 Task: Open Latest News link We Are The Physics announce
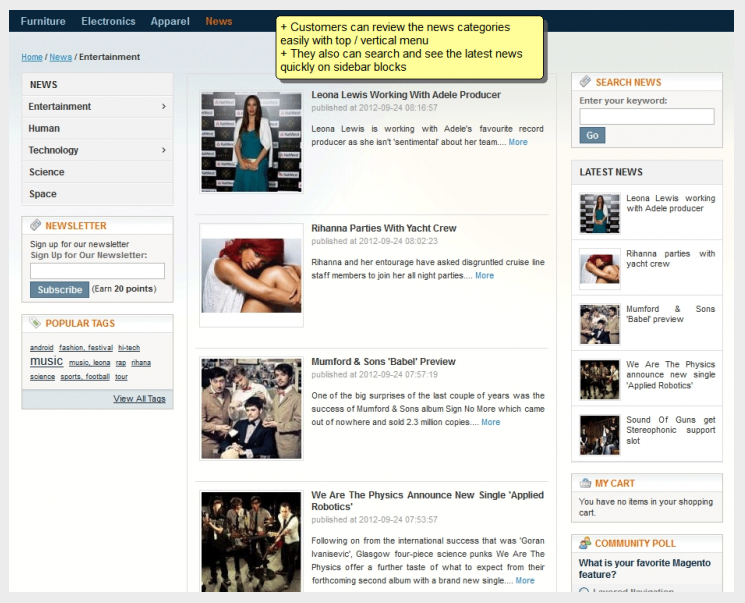point(670,375)
